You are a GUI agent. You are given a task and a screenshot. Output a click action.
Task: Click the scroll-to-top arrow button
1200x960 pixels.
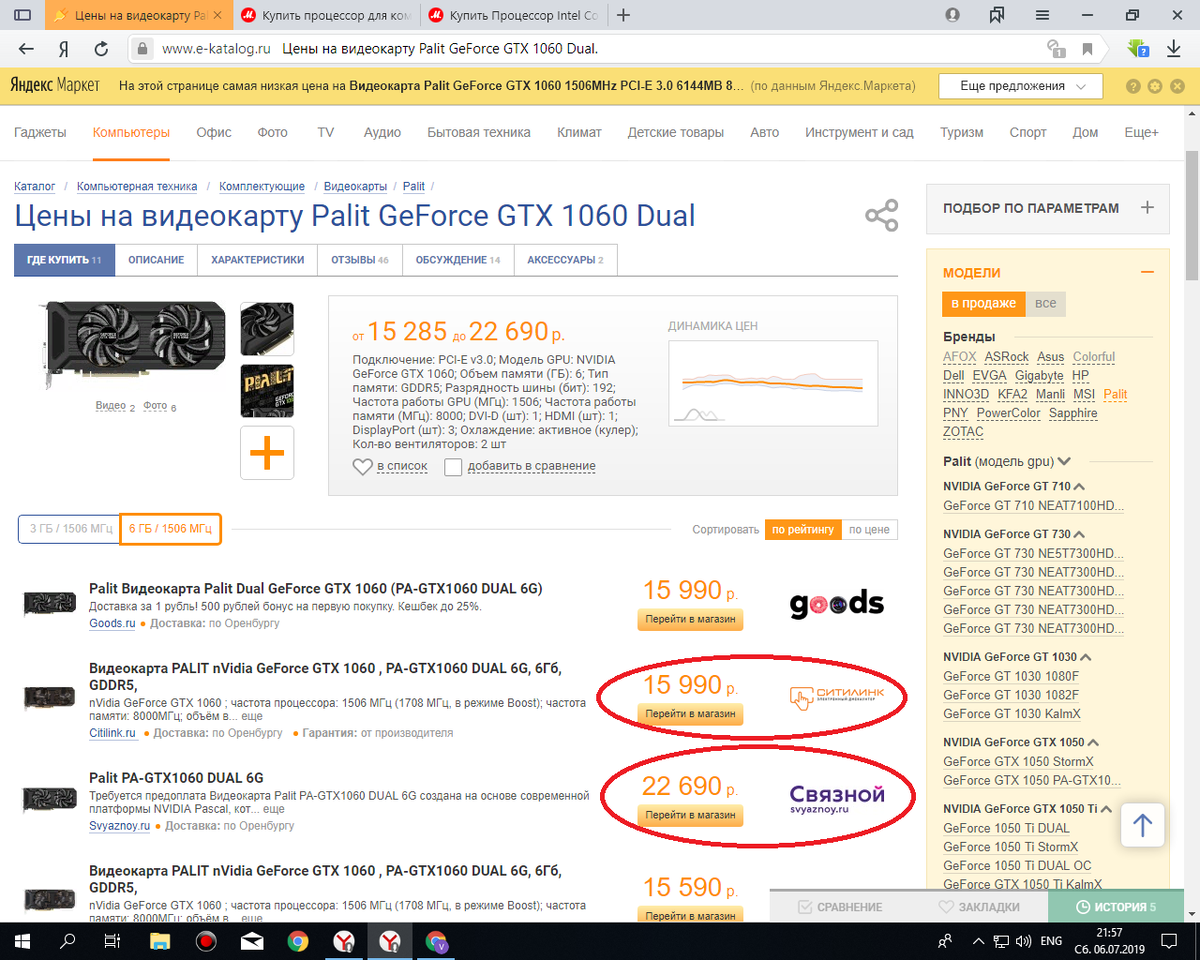(x=1143, y=826)
